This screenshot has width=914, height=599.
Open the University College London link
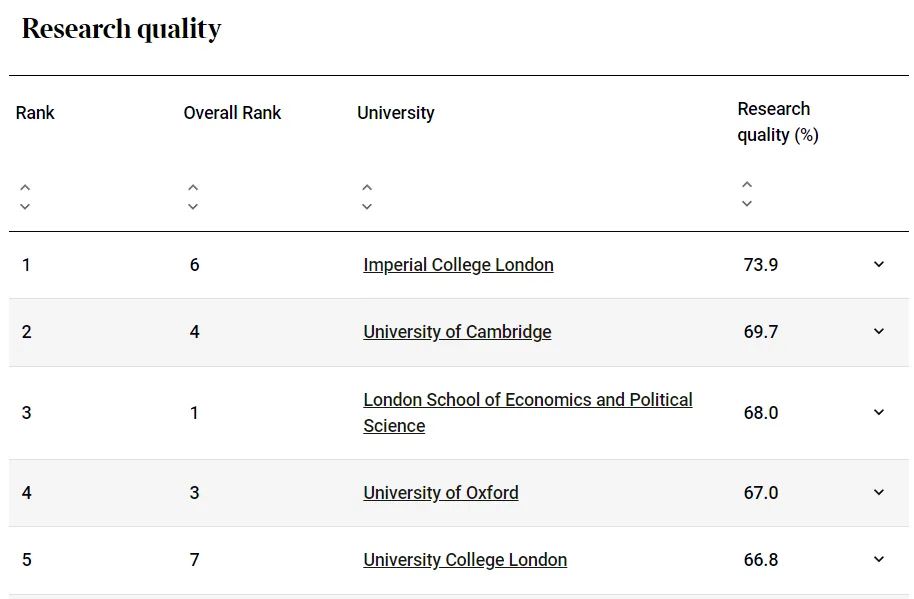[x=465, y=560]
